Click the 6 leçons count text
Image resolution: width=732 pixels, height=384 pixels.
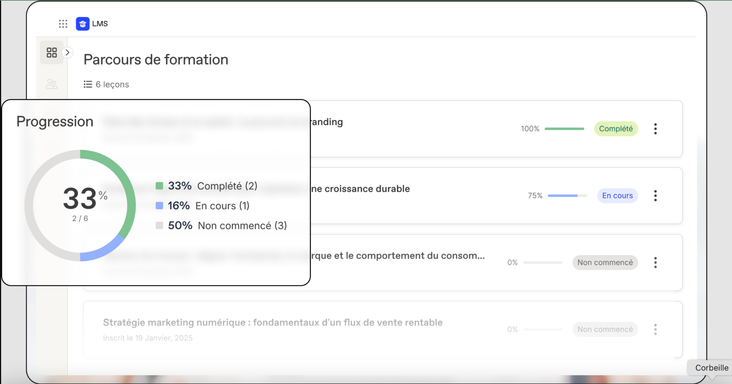point(112,84)
